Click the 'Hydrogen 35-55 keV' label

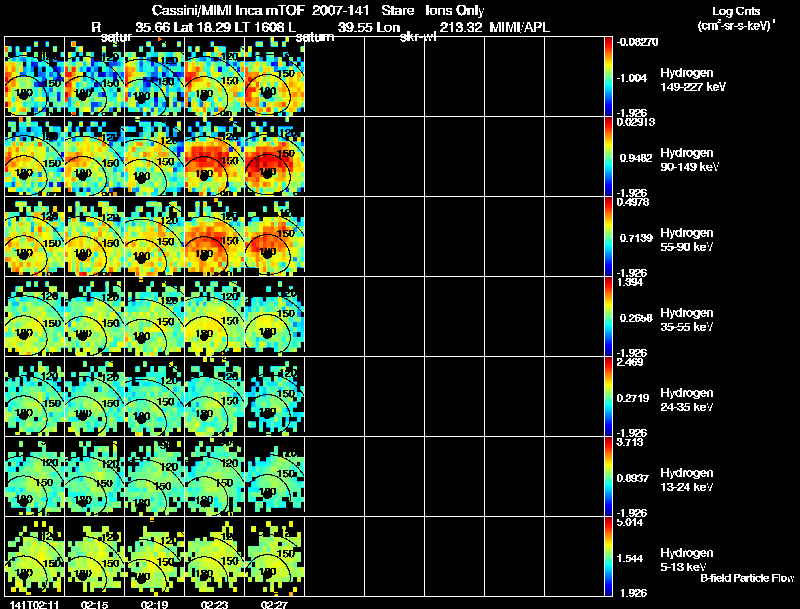click(x=687, y=320)
